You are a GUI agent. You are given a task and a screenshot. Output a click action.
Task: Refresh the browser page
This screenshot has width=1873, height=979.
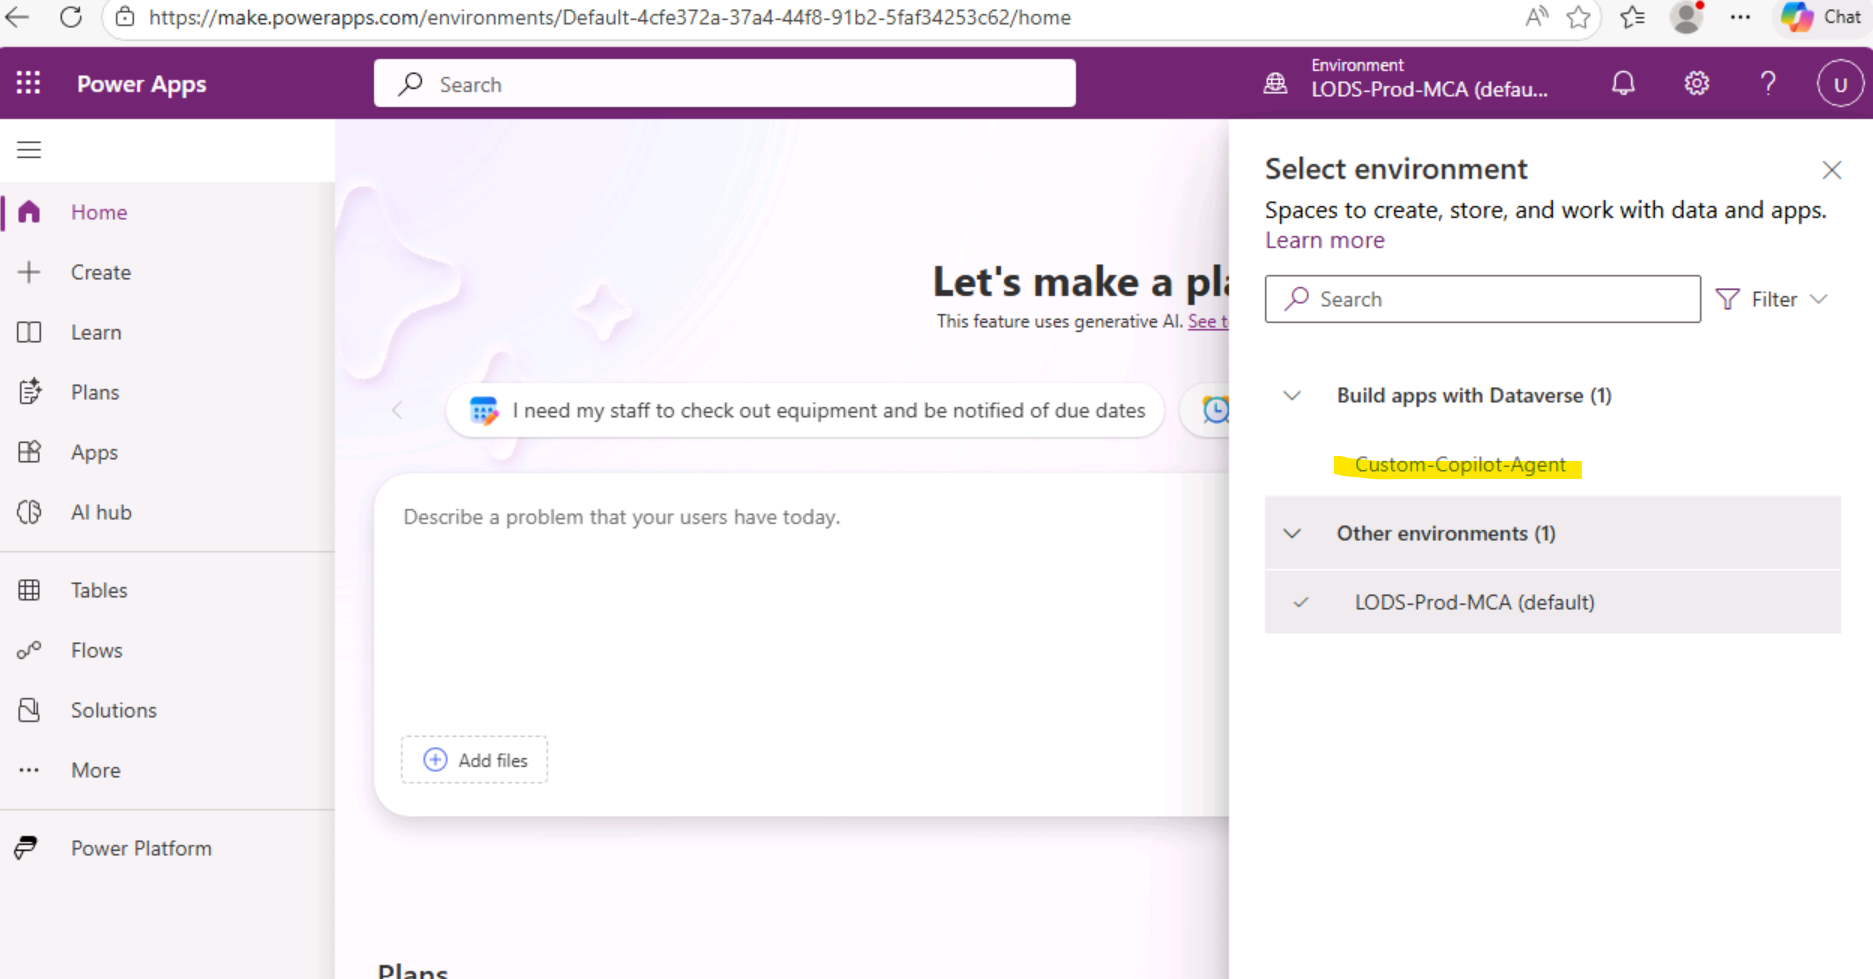(71, 17)
